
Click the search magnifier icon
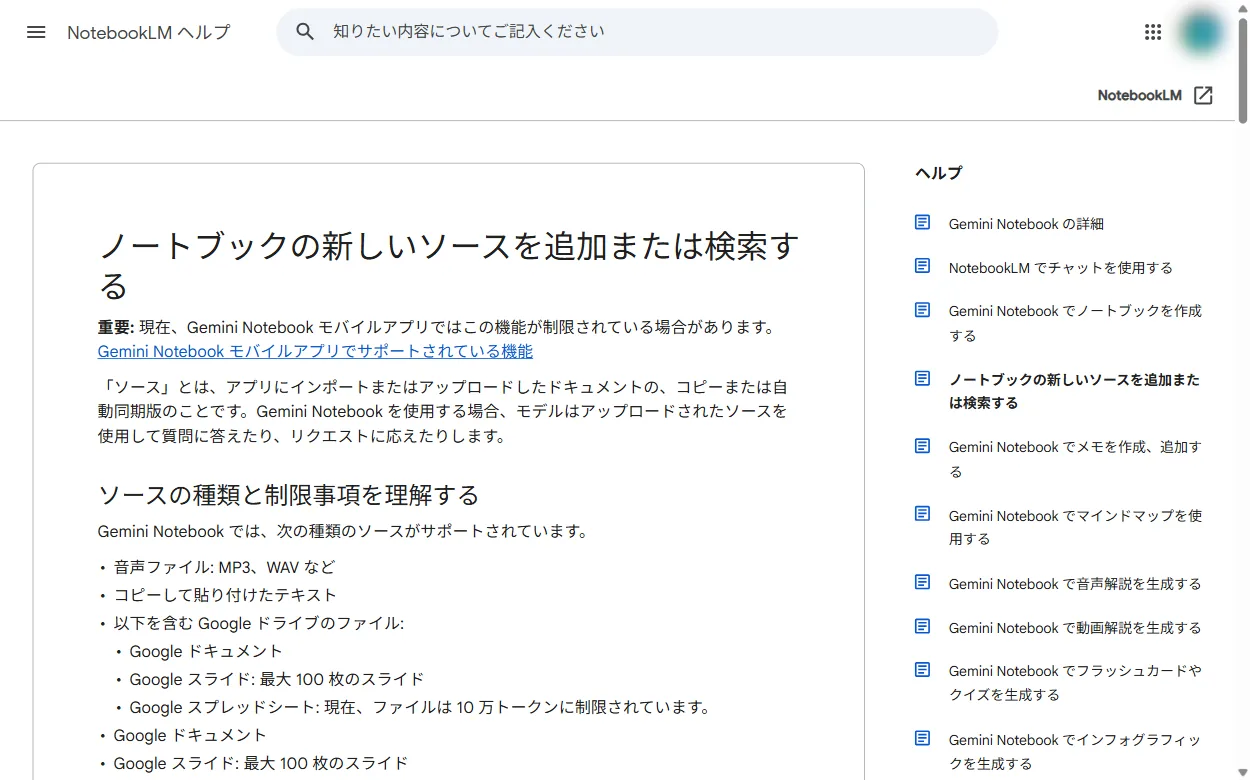pyautogui.click(x=306, y=32)
